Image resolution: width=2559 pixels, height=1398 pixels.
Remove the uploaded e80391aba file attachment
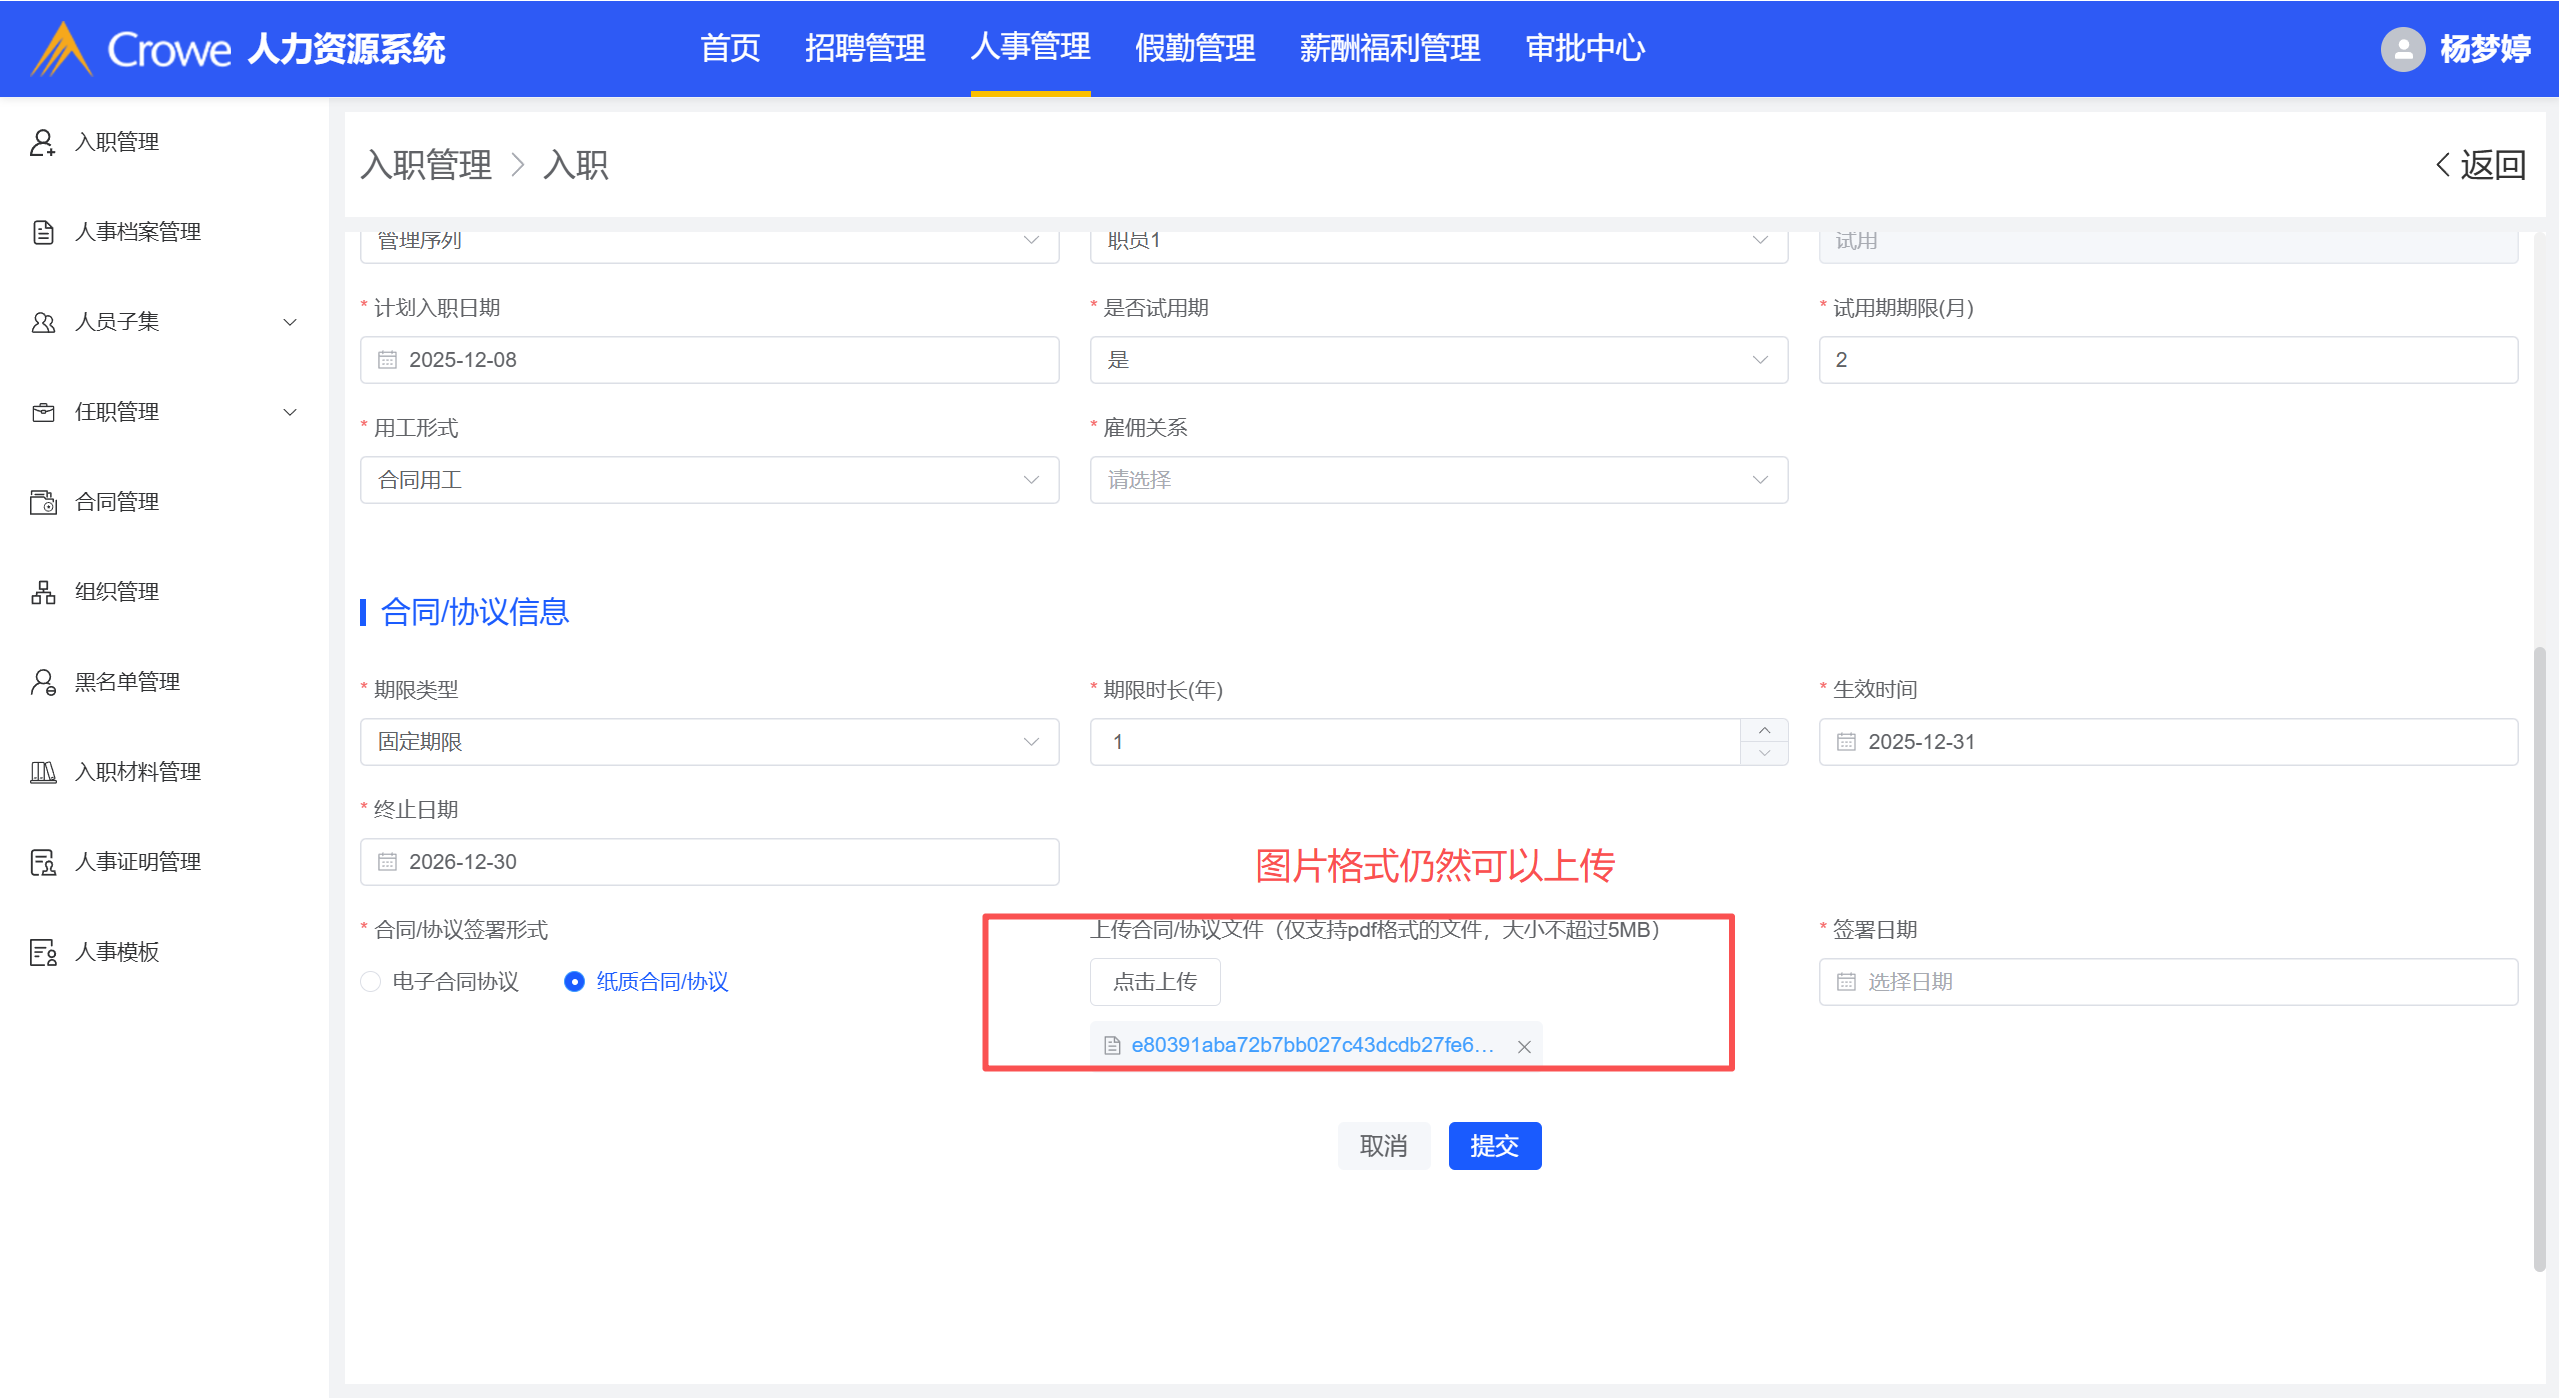click(1524, 1047)
